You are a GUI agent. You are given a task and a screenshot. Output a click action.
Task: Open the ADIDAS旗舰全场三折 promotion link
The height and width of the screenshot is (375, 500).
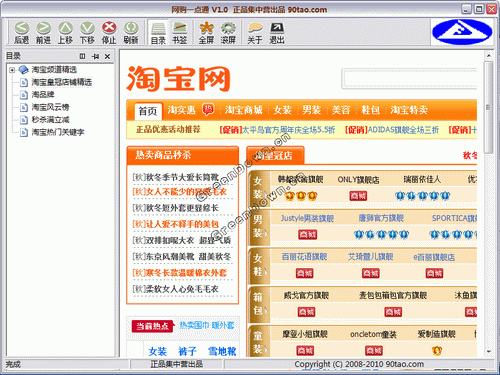392,130
